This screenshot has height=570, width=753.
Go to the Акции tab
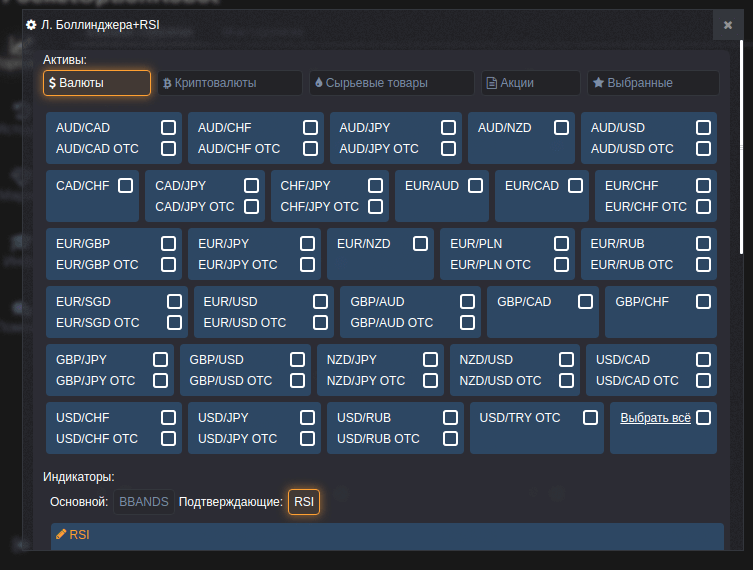(x=530, y=83)
